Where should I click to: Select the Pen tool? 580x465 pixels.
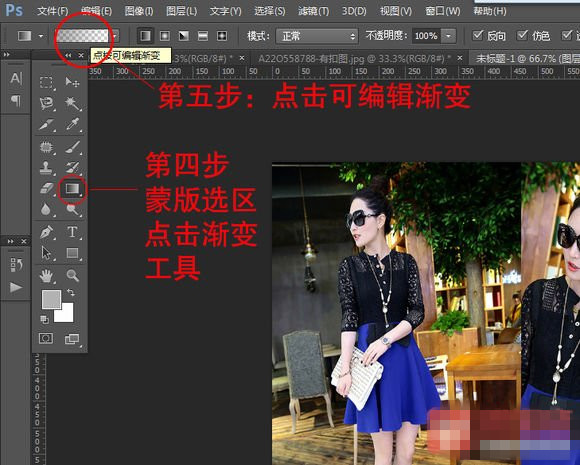click(46, 232)
